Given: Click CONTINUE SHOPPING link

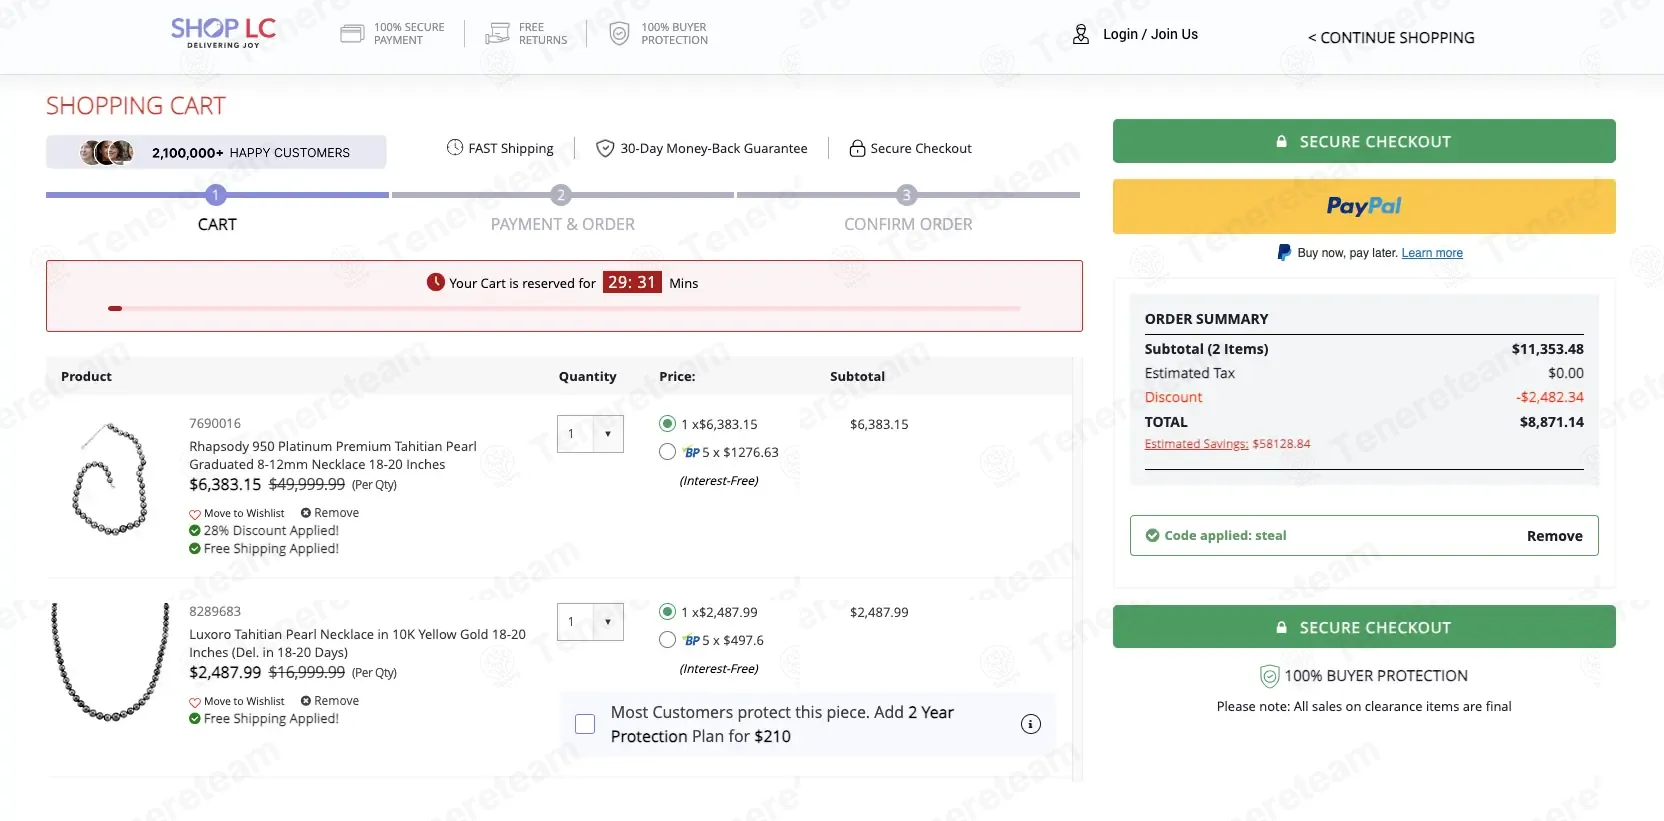Looking at the screenshot, I should (1391, 38).
